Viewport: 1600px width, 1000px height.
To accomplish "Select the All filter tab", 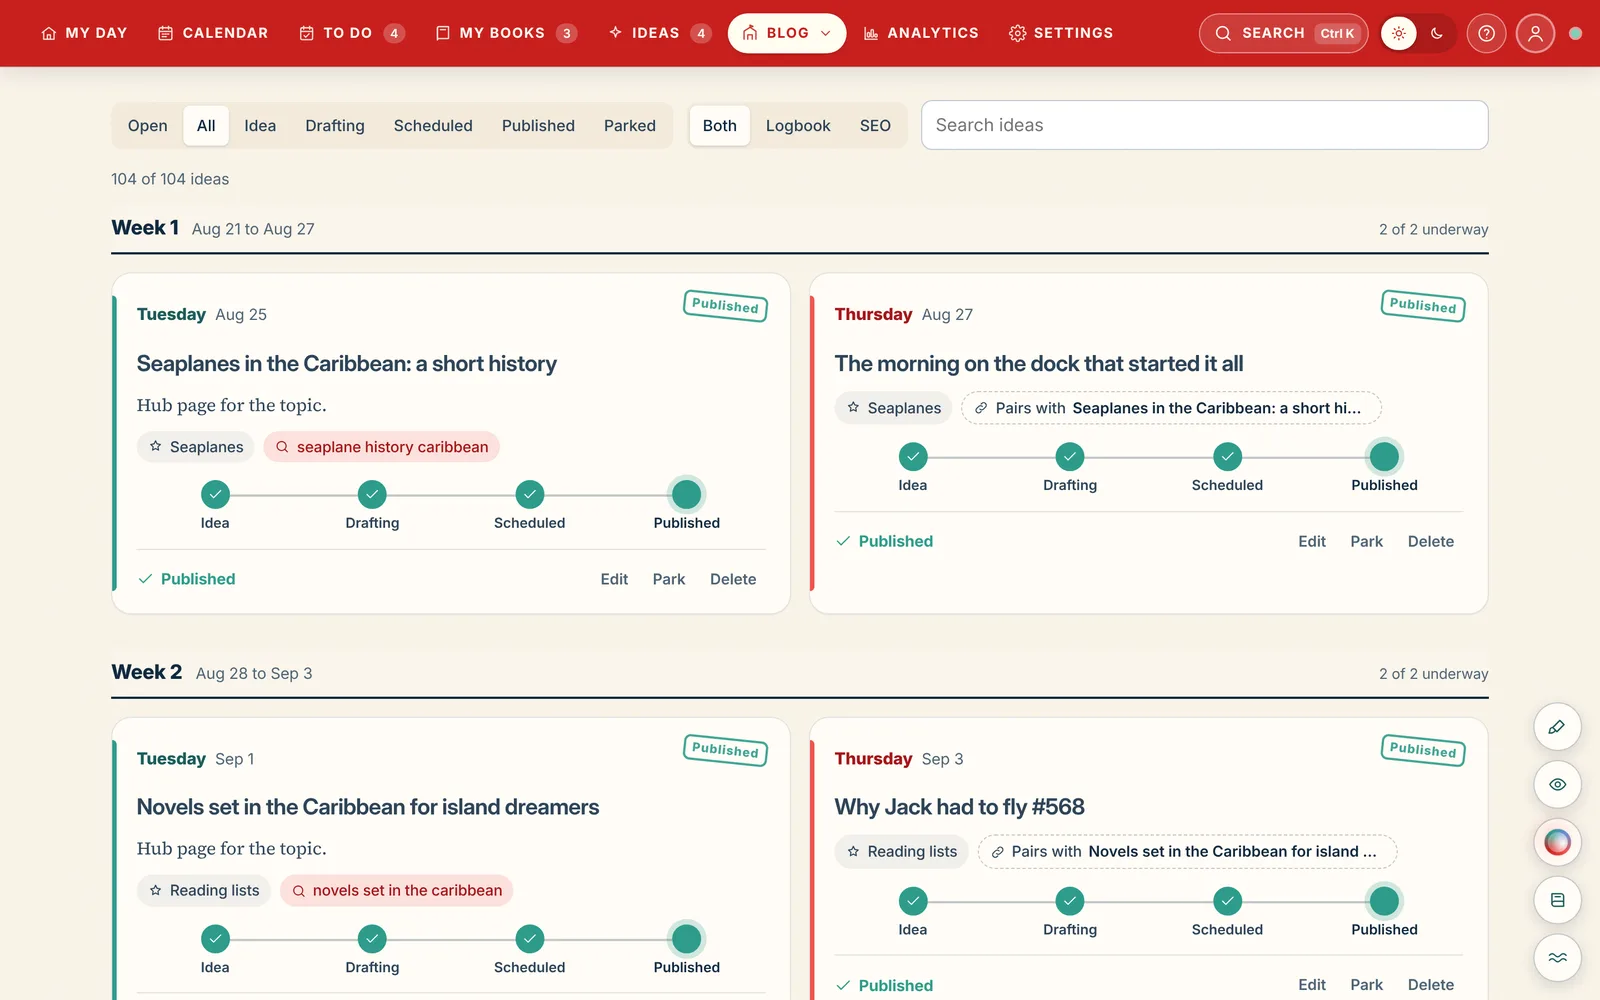I will click(x=206, y=126).
